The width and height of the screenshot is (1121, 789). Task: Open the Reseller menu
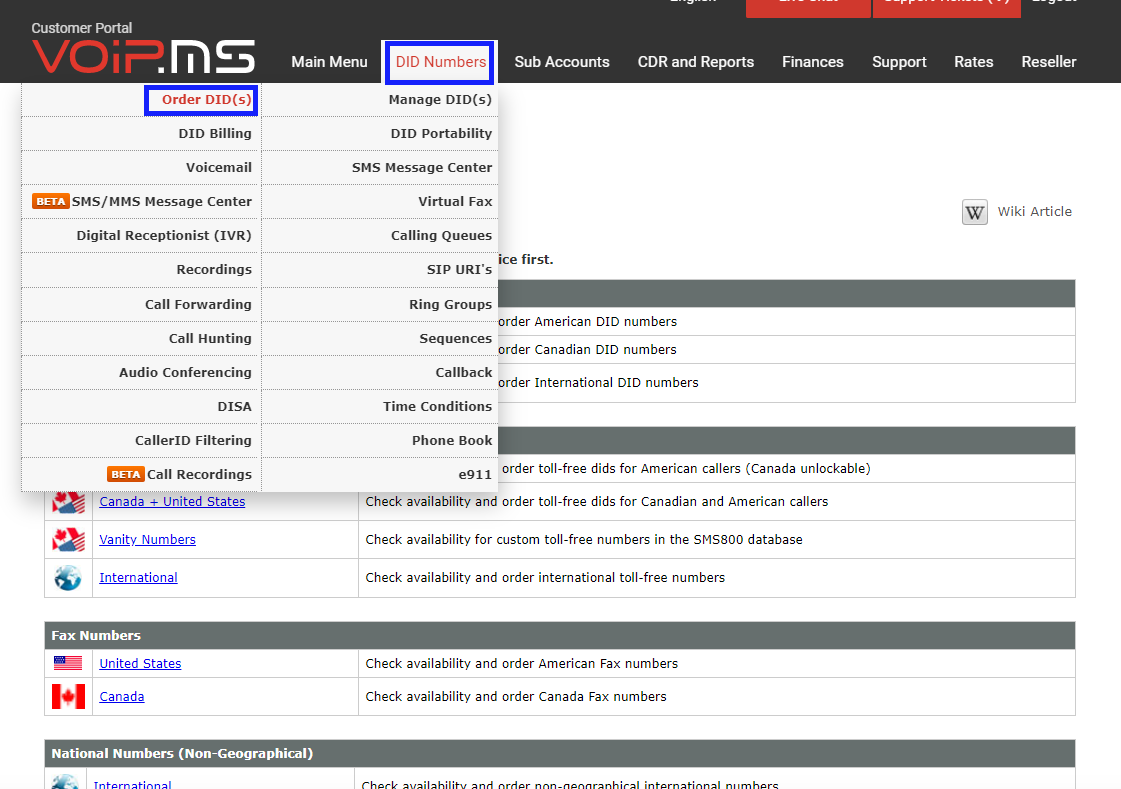tap(1049, 62)
